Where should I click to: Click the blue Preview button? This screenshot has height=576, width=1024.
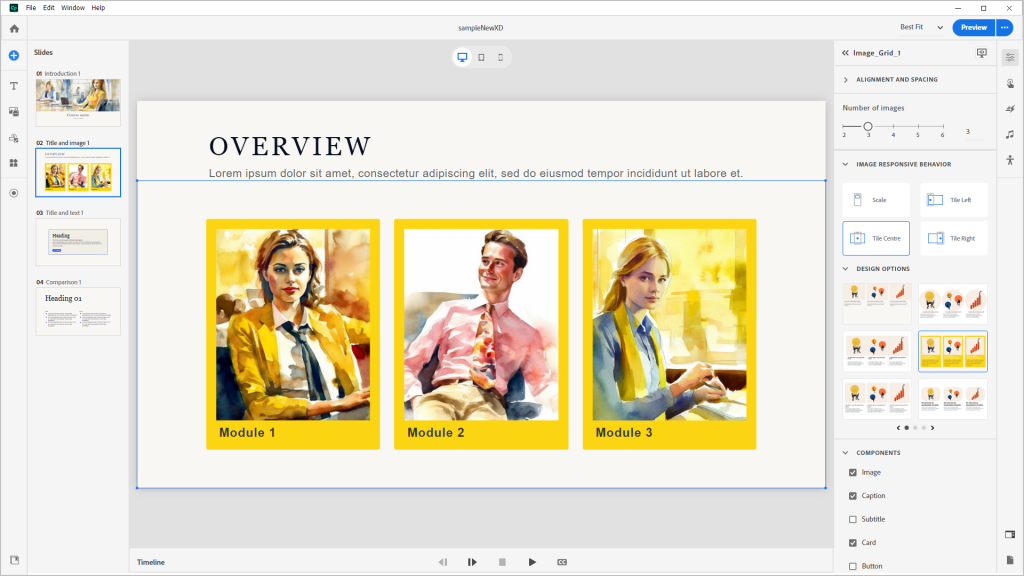[973, 27]
